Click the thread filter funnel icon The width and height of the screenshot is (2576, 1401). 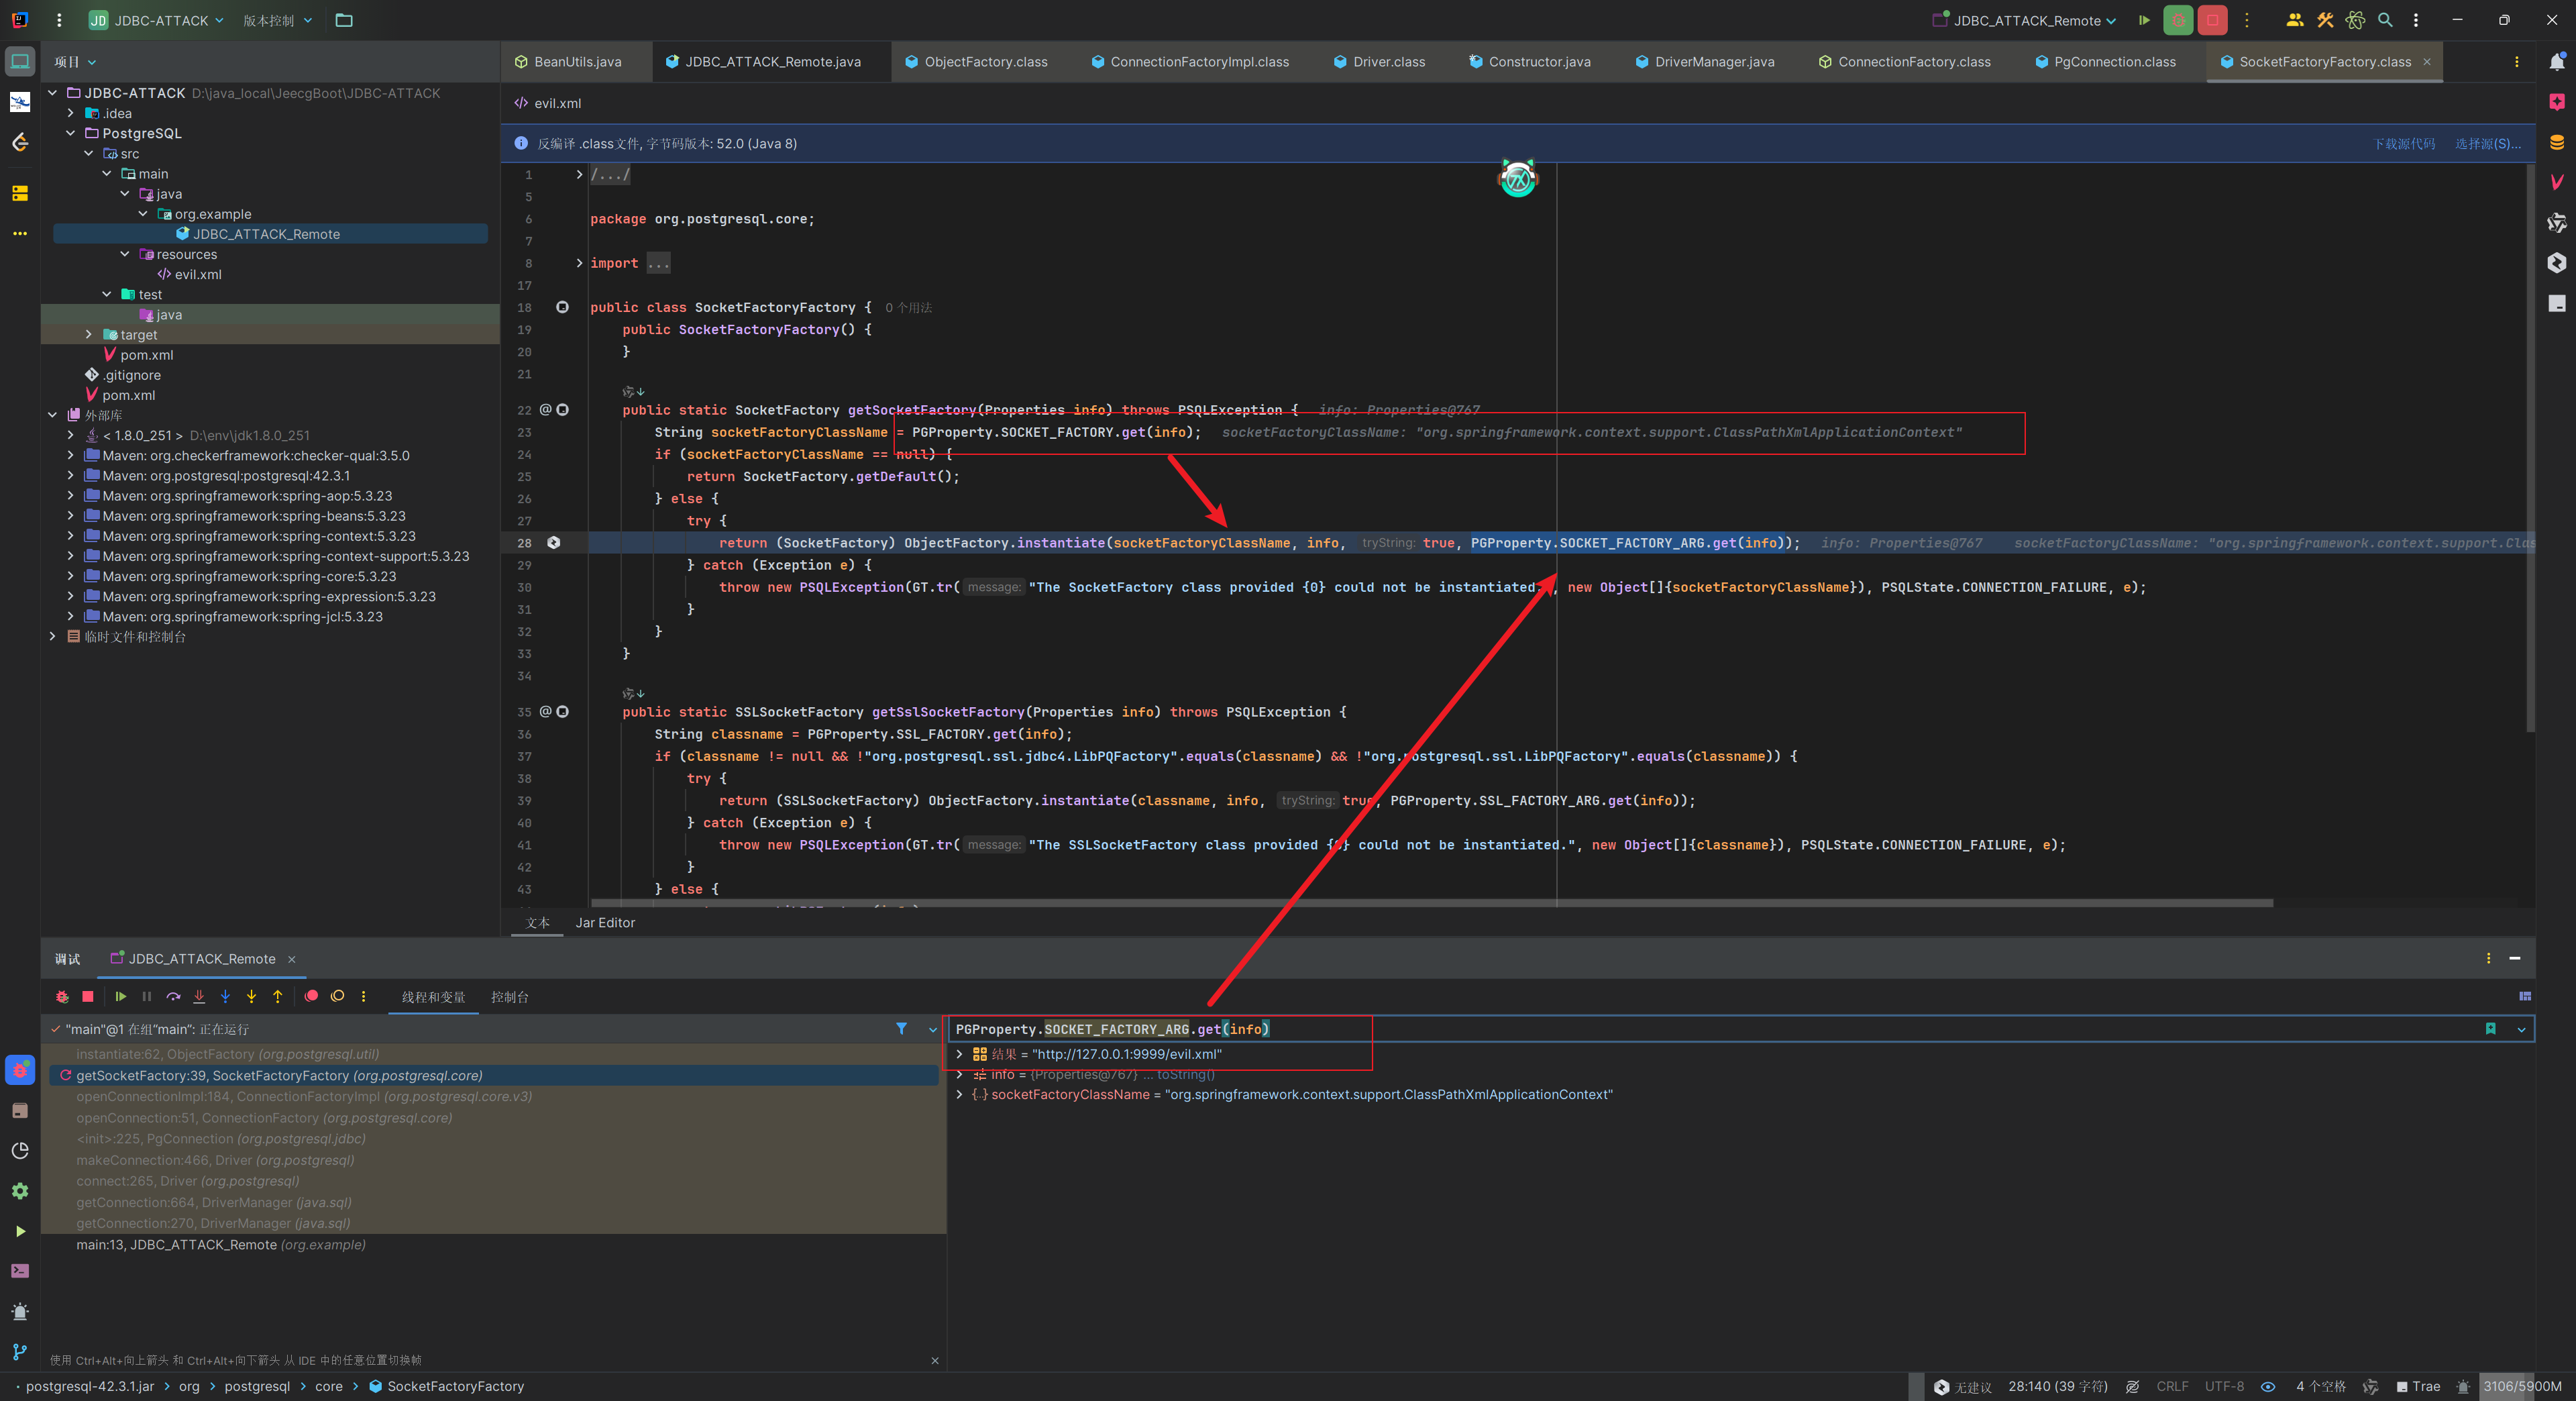tap(901, 1029)
